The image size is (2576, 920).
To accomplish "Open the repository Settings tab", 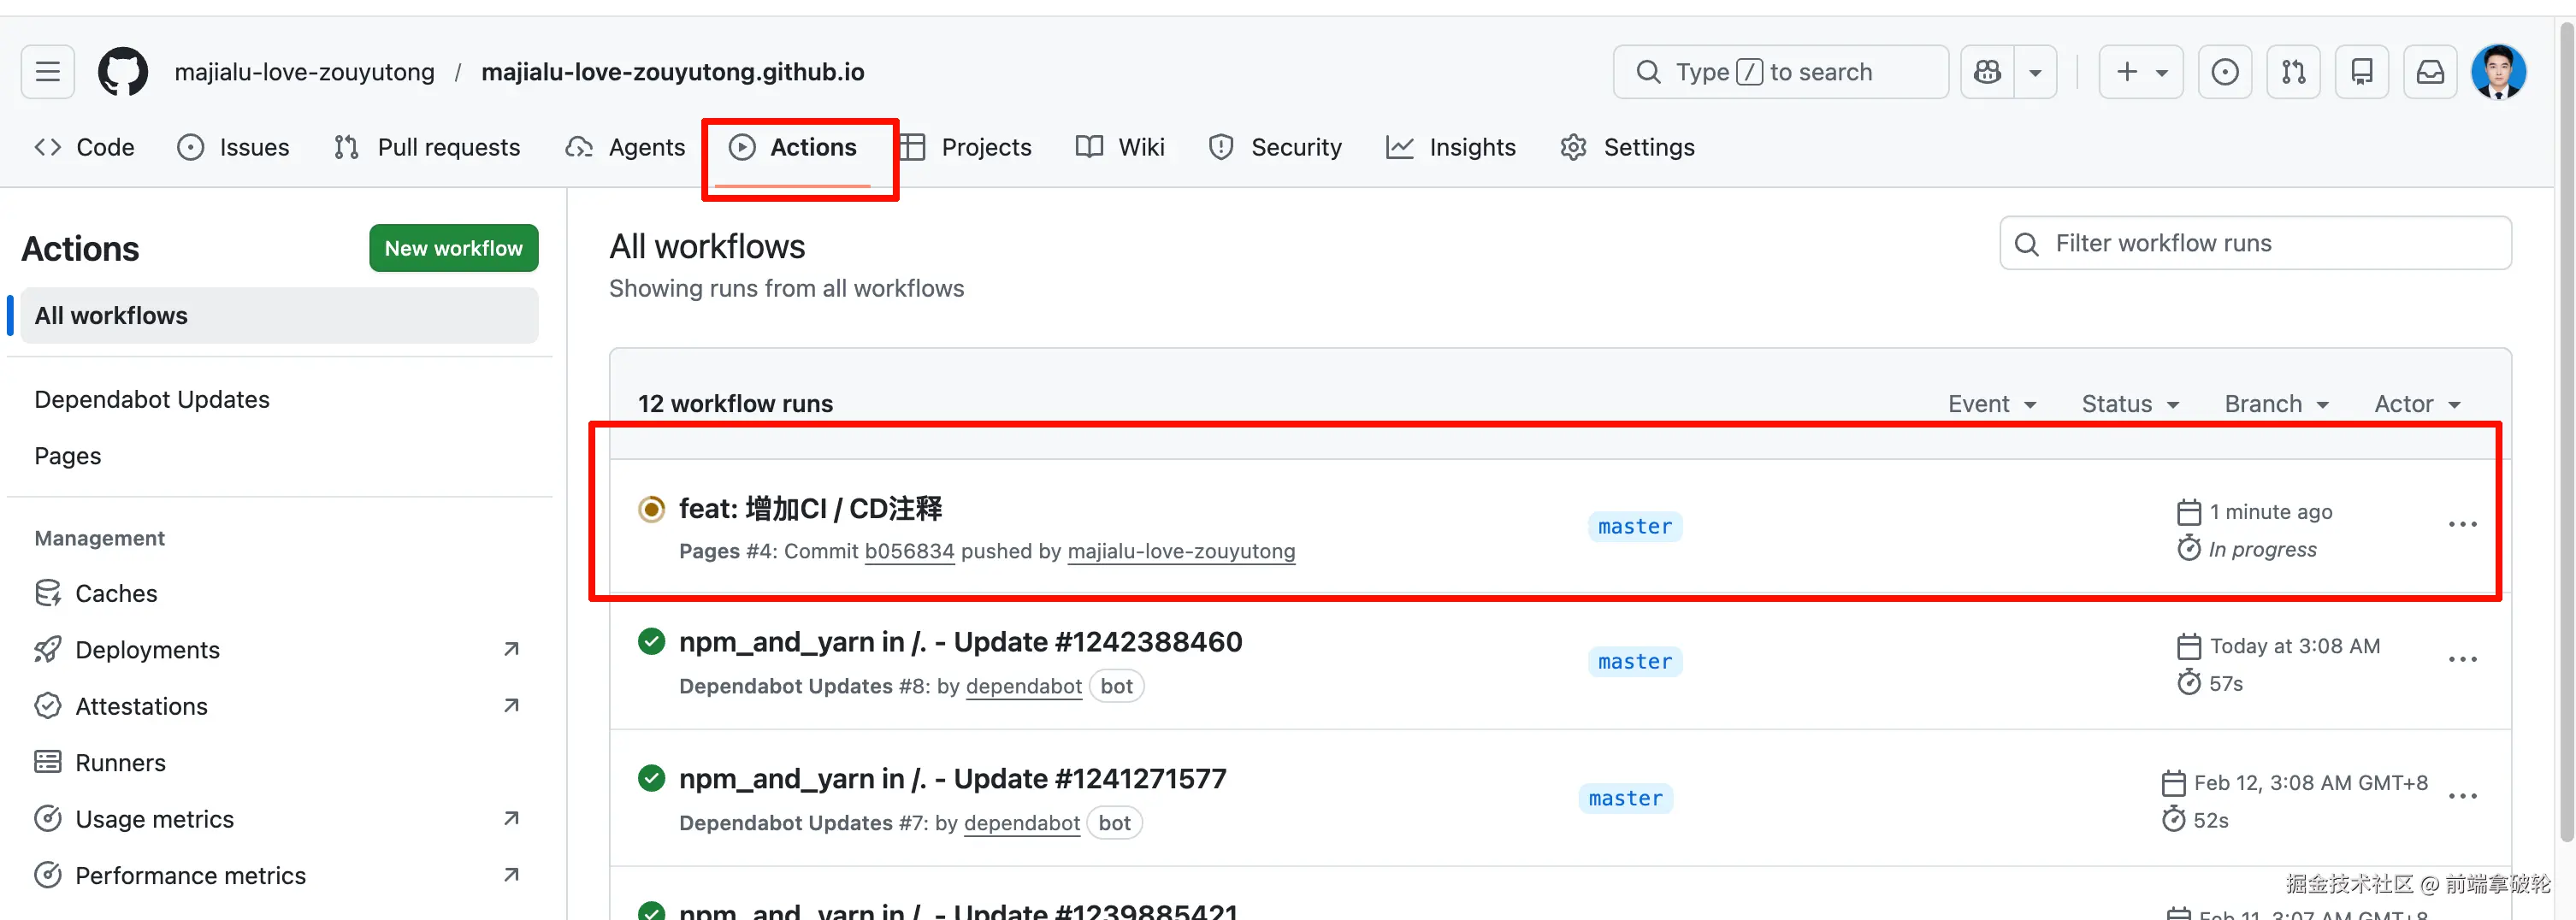I will [1627, 147].
